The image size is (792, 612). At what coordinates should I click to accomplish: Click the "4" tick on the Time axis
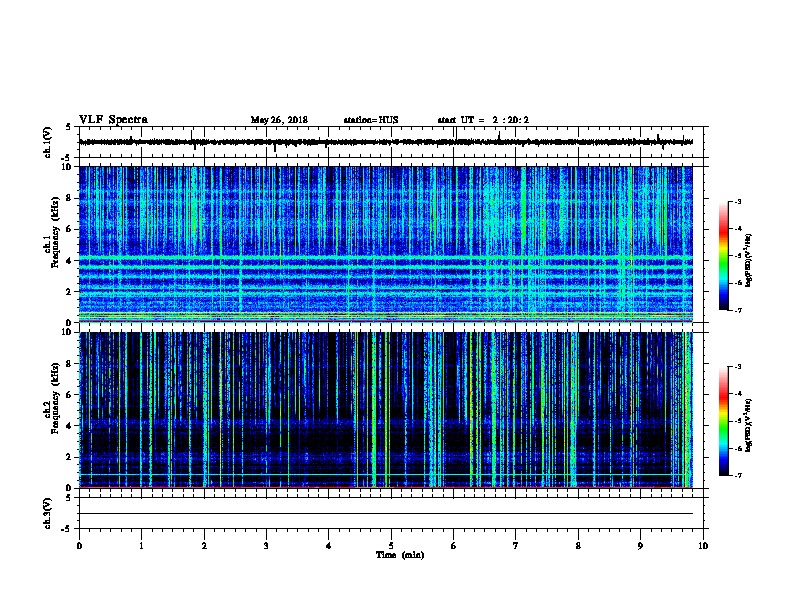[x=329, y=546]
